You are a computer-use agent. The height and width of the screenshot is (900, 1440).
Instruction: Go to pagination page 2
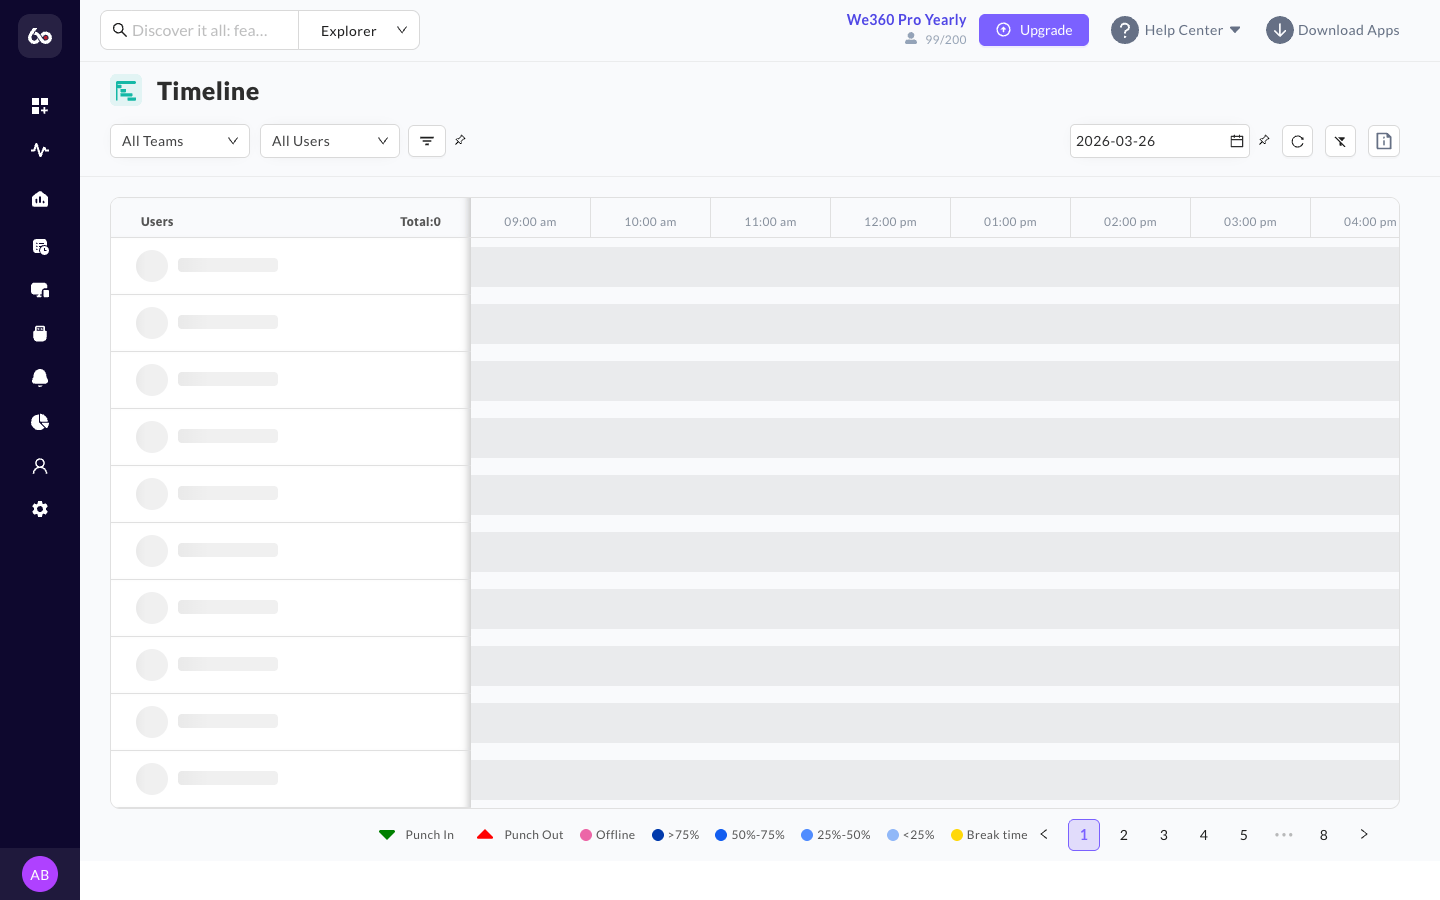click(x=1124, y=835)
